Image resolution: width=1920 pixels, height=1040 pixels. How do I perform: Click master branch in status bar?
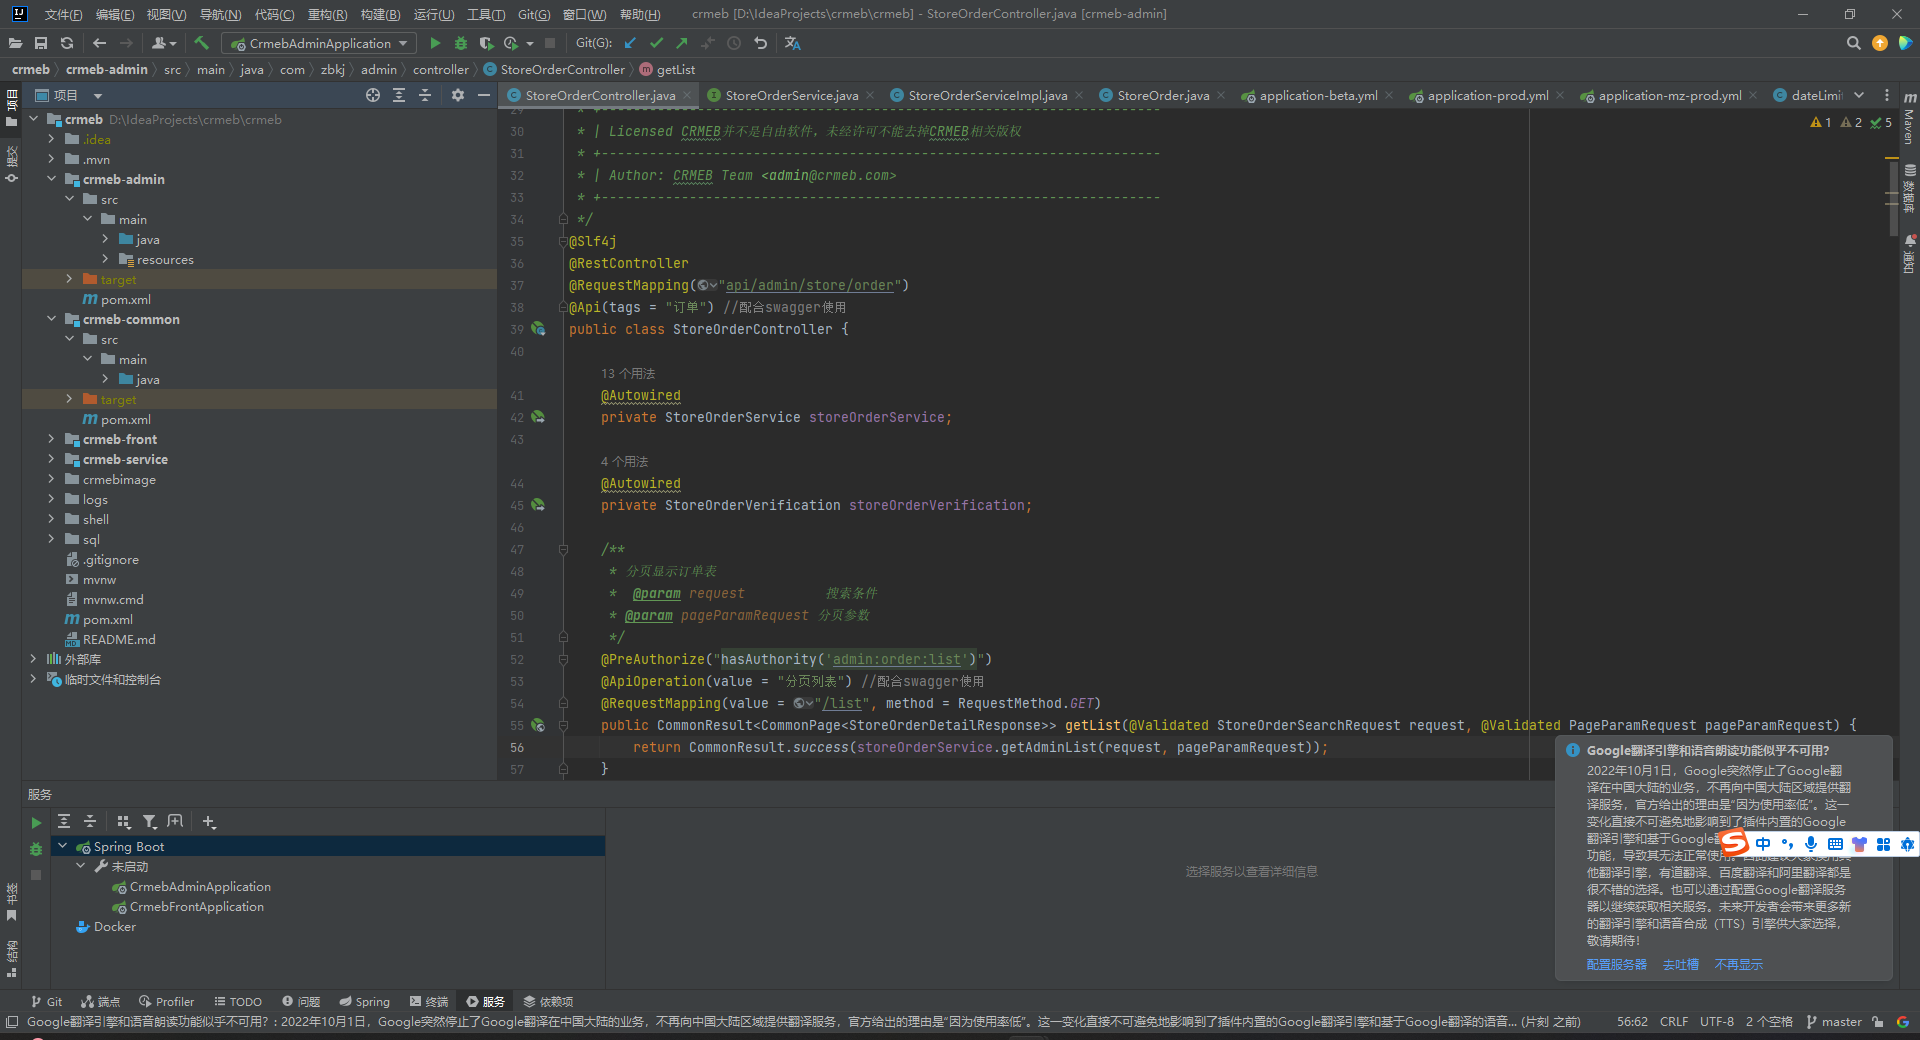tap(1834, 1021)
